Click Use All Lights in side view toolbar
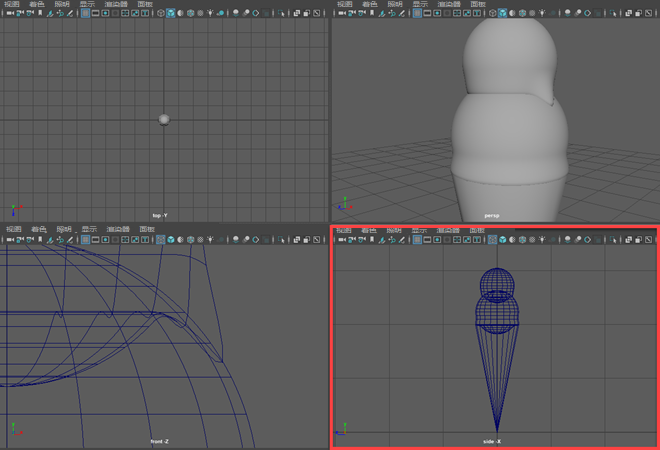The width and height of the screenshot is (660, 450). click(542, 240)
